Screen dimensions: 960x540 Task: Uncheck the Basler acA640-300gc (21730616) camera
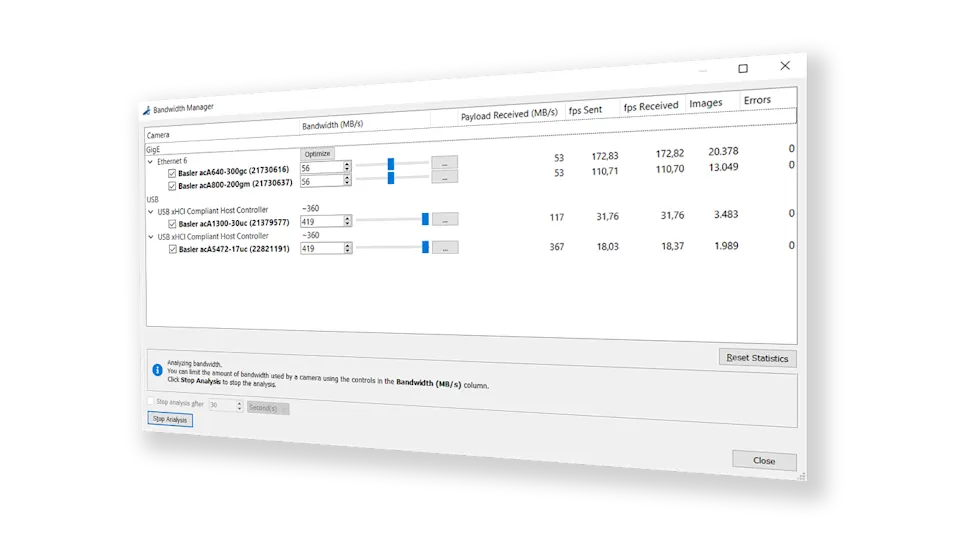(x=172, y=174)
